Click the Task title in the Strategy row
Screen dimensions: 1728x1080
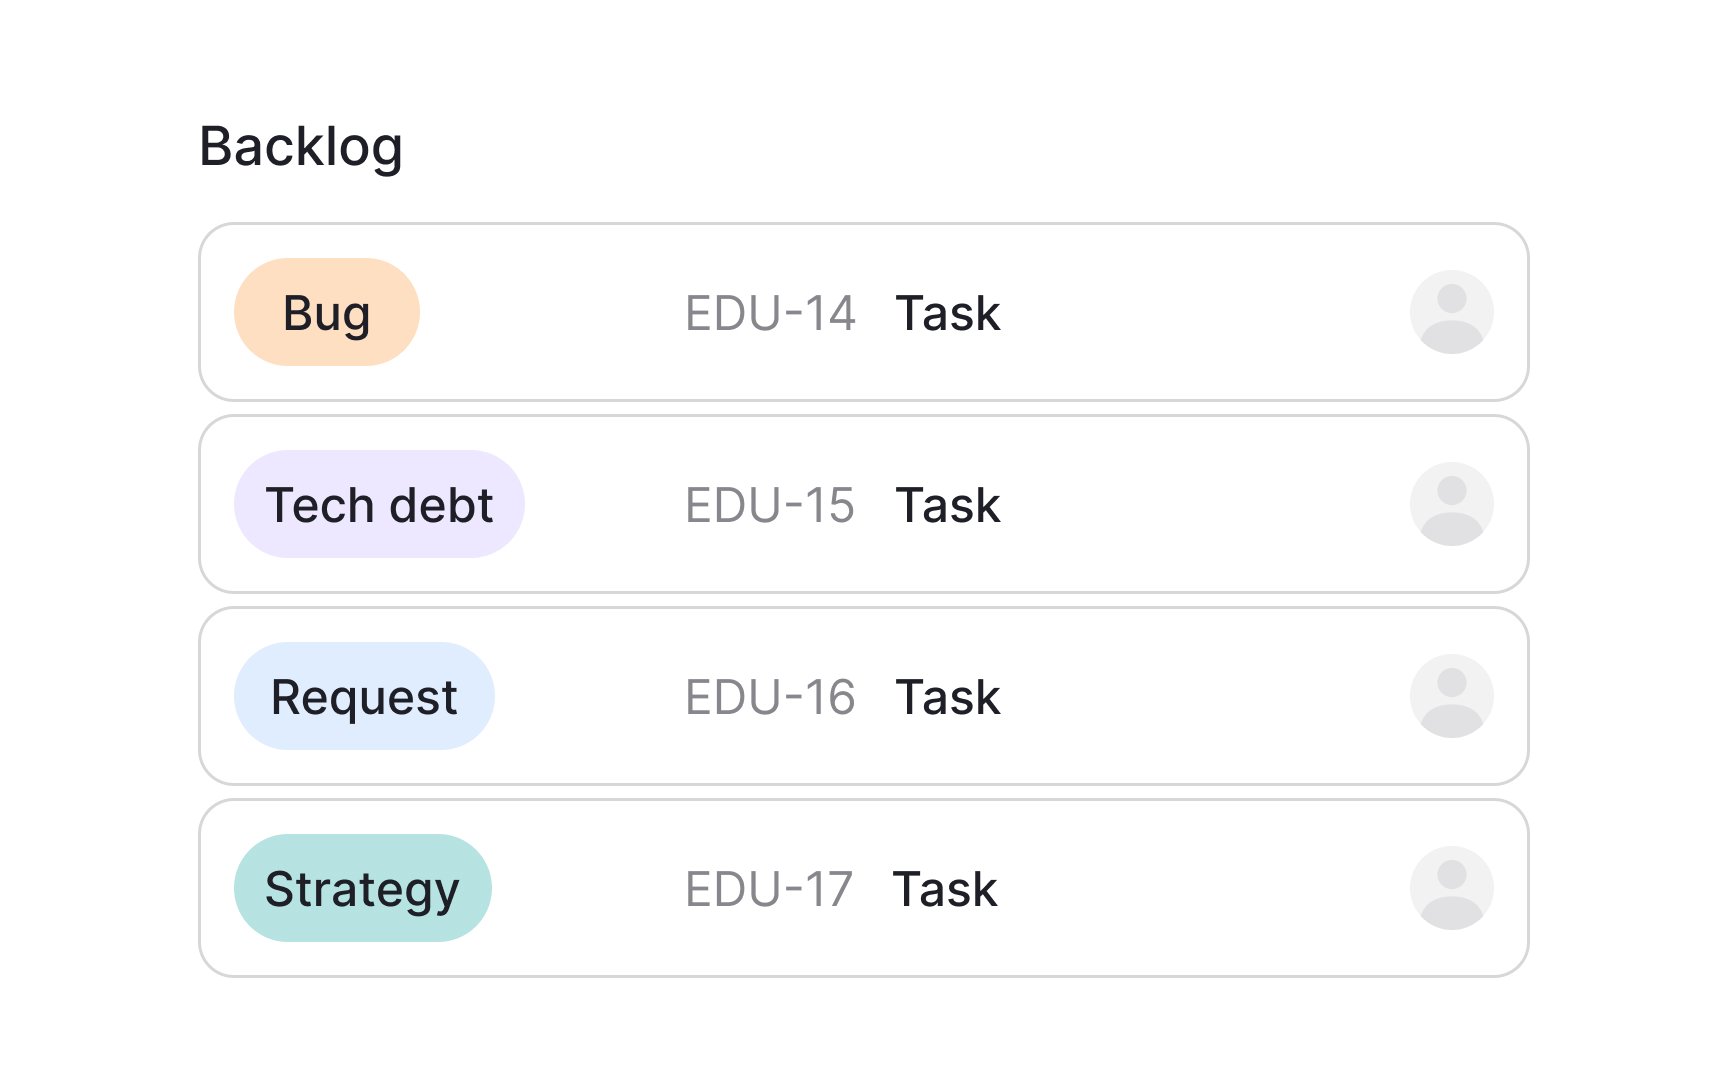945,889
